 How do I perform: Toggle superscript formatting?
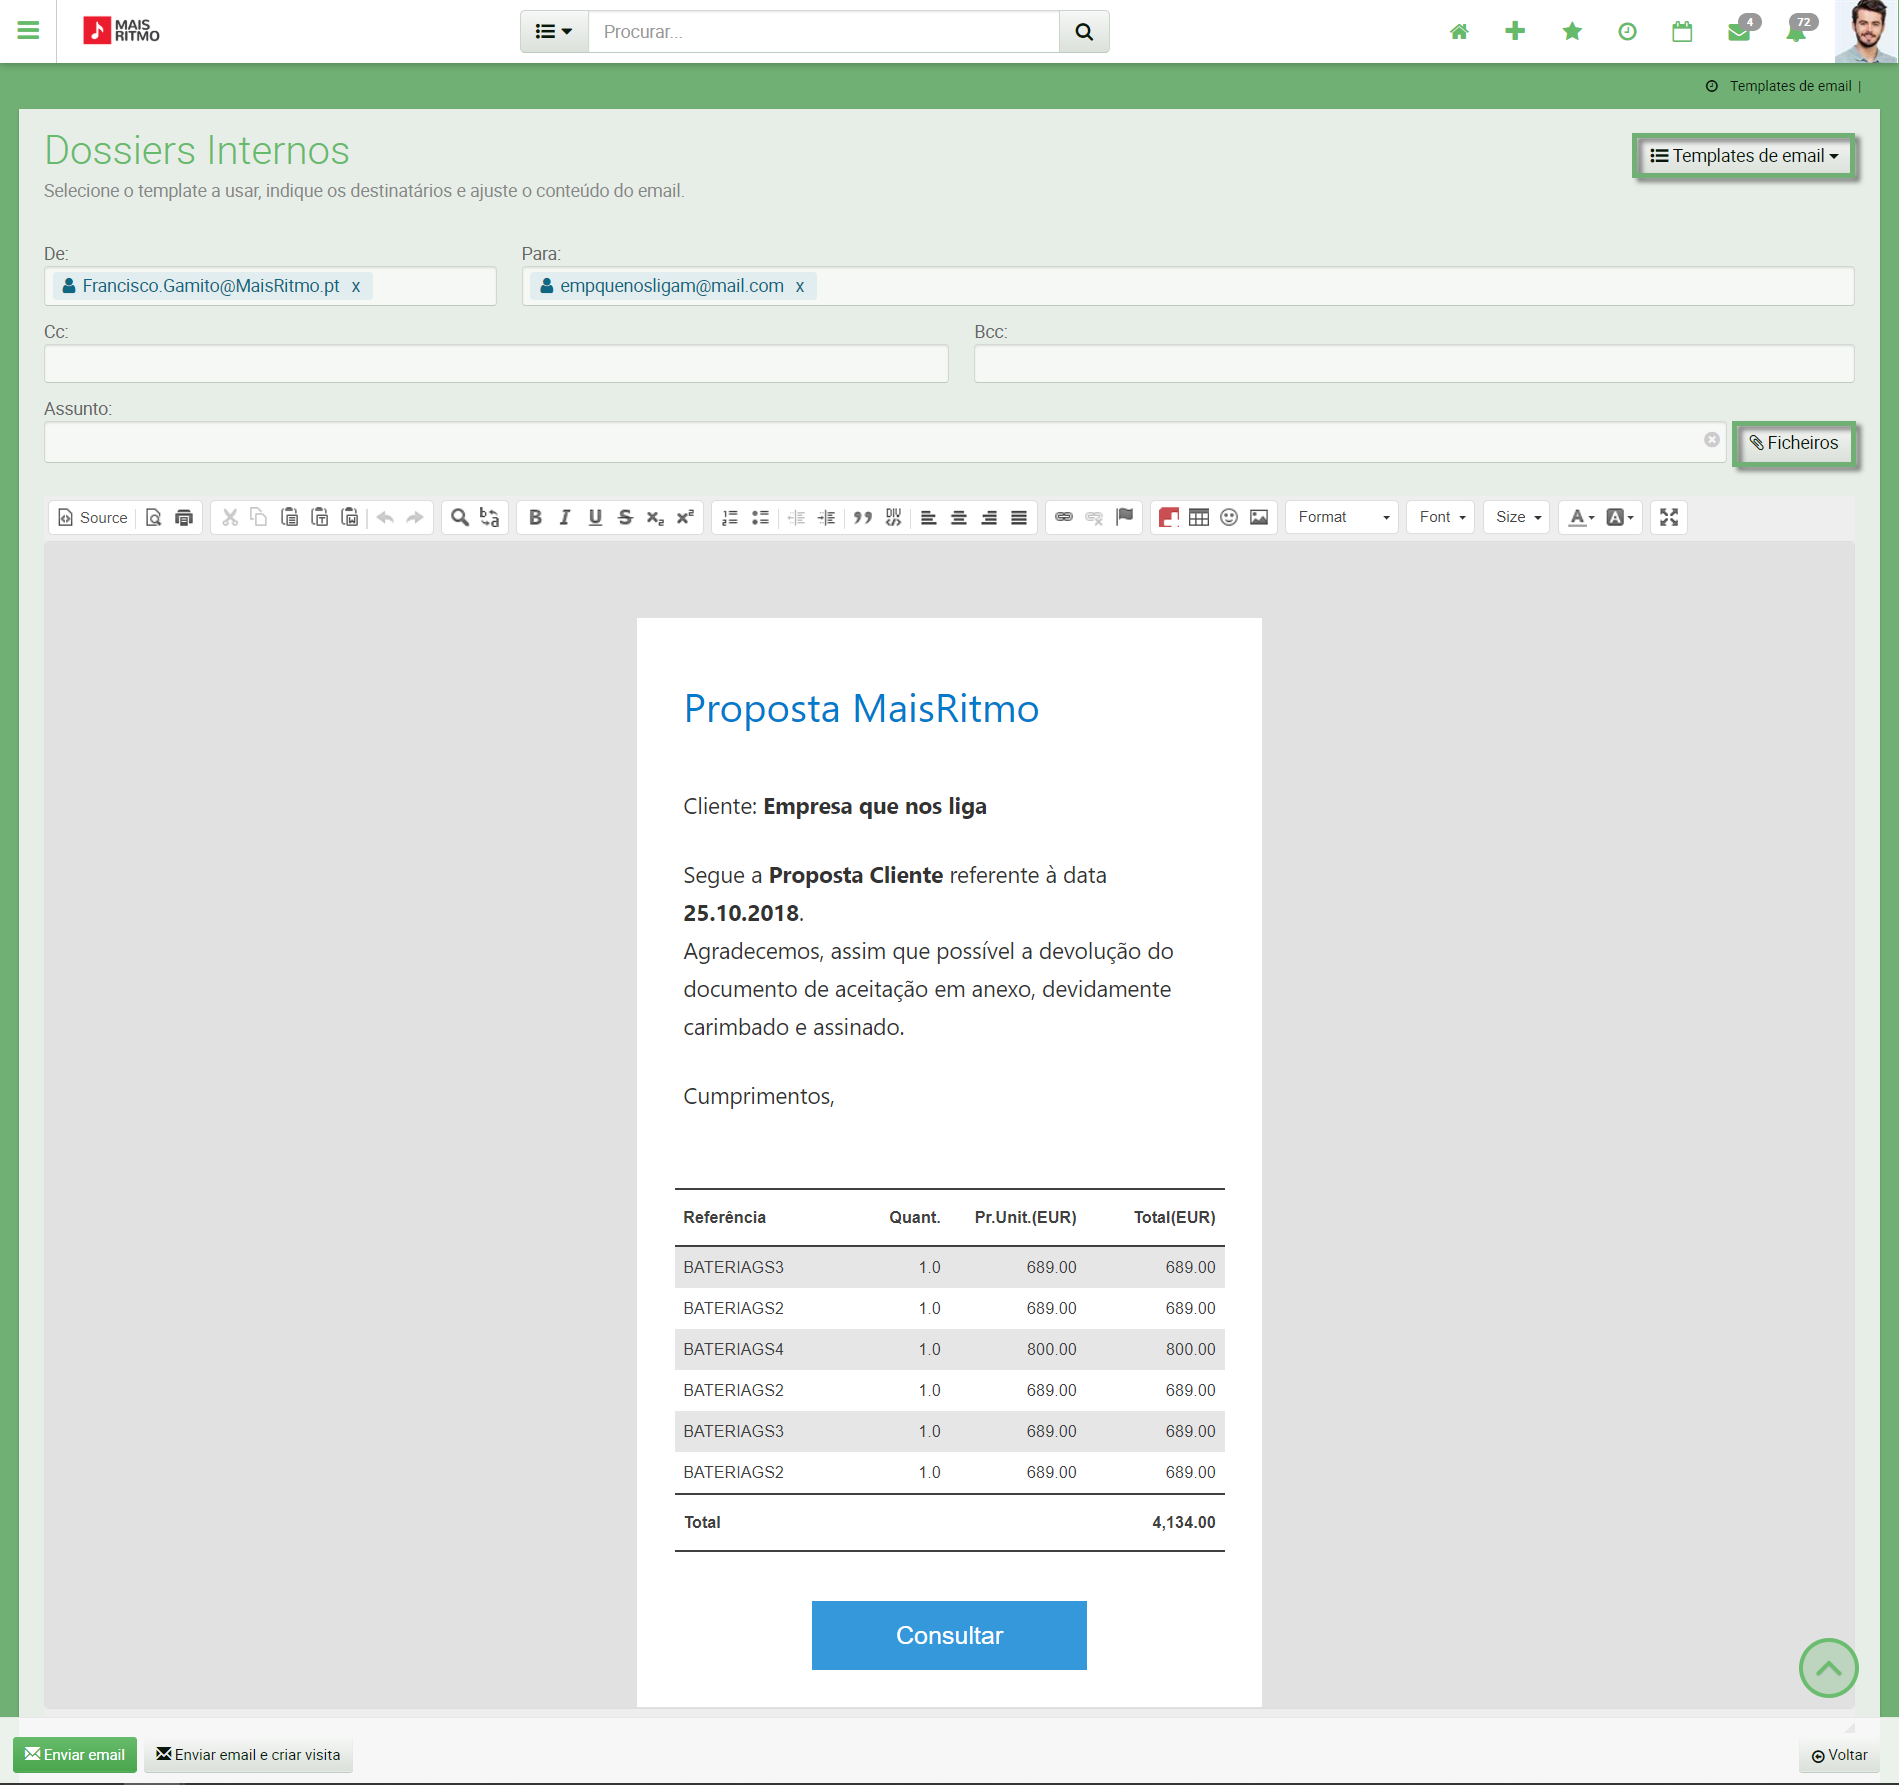click(x=685, y=517)
